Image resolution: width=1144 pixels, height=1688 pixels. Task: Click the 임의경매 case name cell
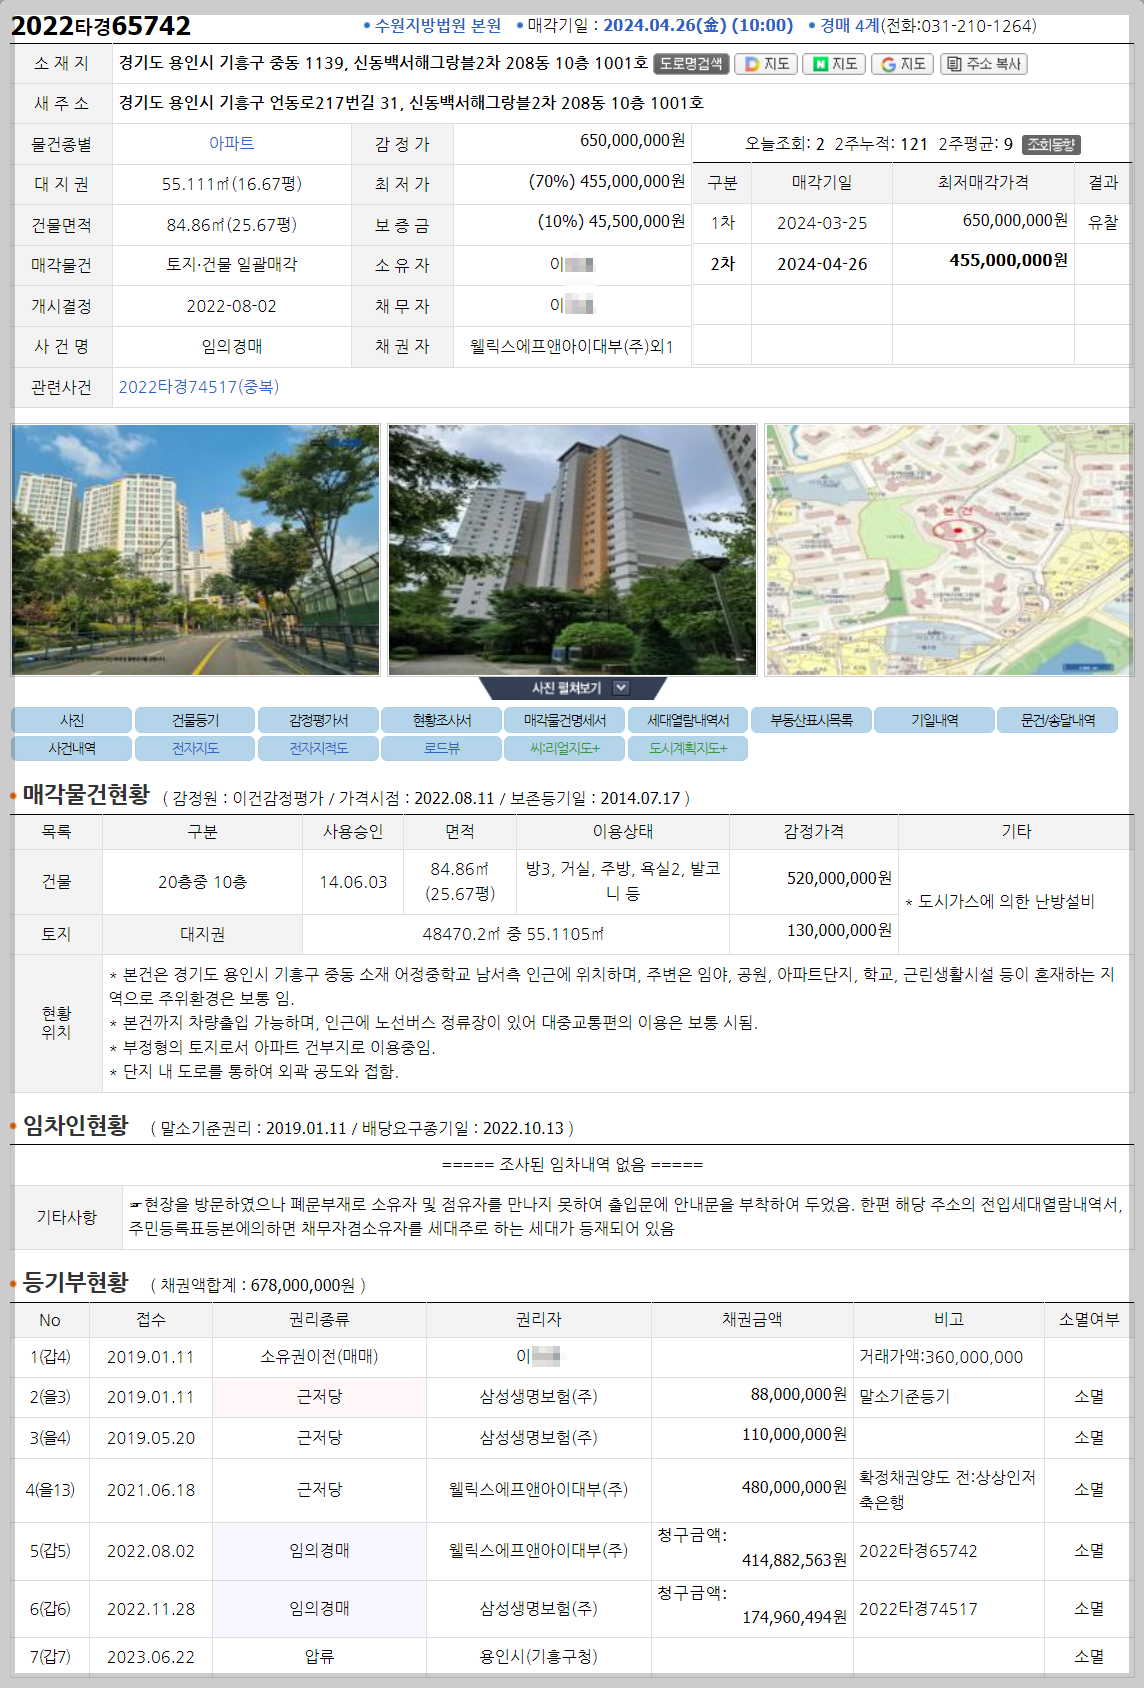231,346
